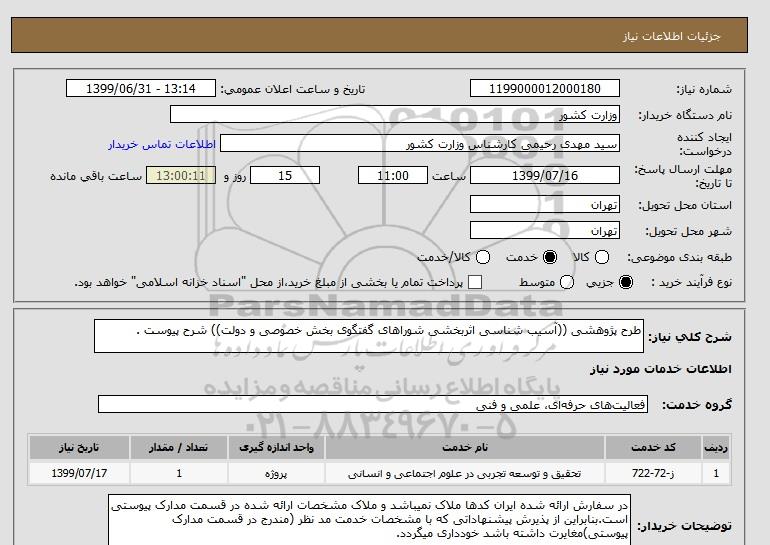Viewport: 770px width, 545px height.
Task: Choose the متوسط purchase process option
Action: [567, 282]
